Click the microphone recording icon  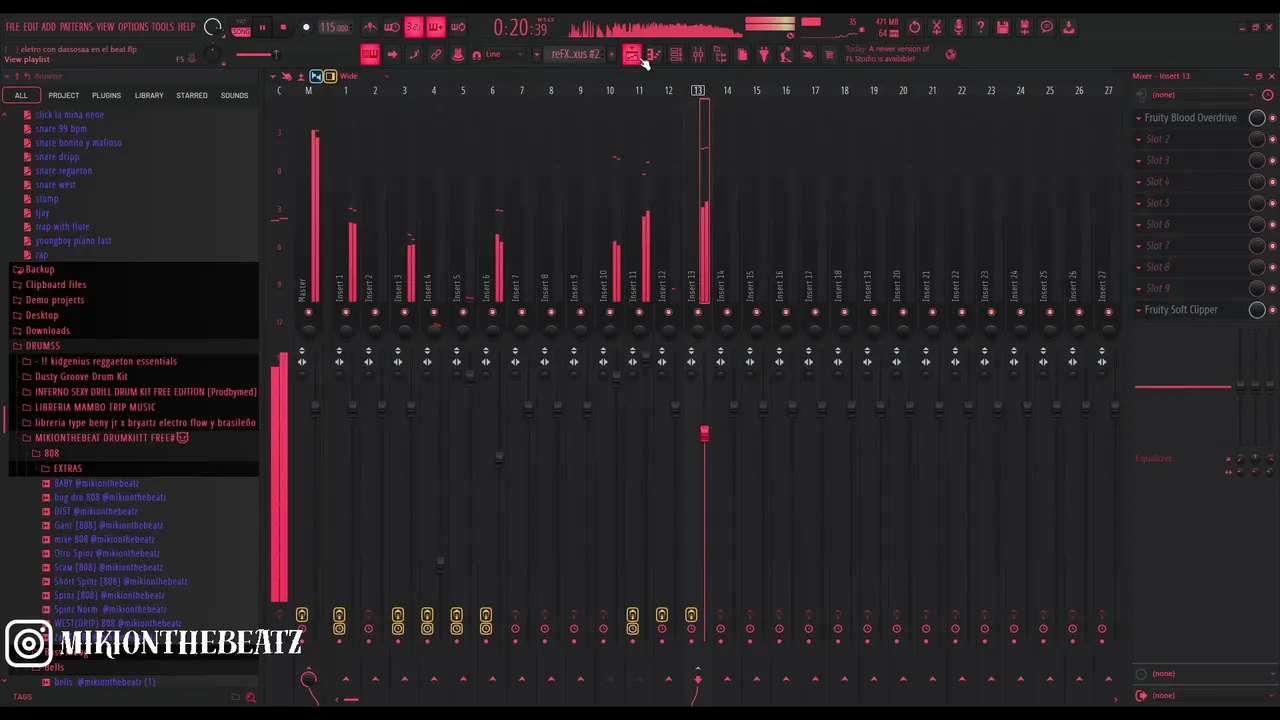(x=958, y=27)
